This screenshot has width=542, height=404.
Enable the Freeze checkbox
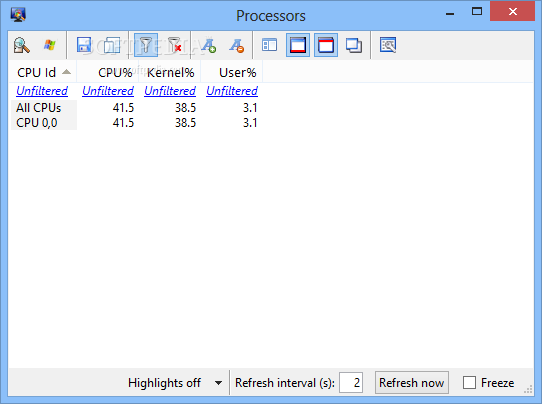[469, 383]
